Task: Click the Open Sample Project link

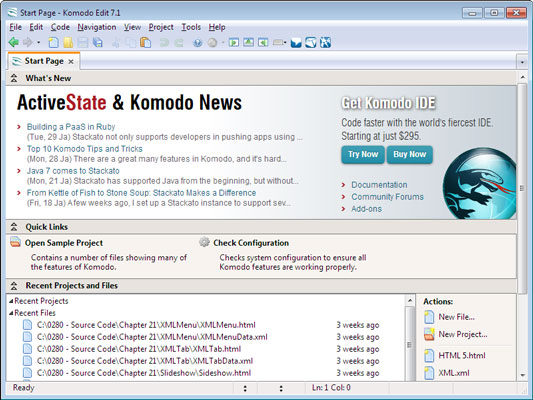Action: 64,243
